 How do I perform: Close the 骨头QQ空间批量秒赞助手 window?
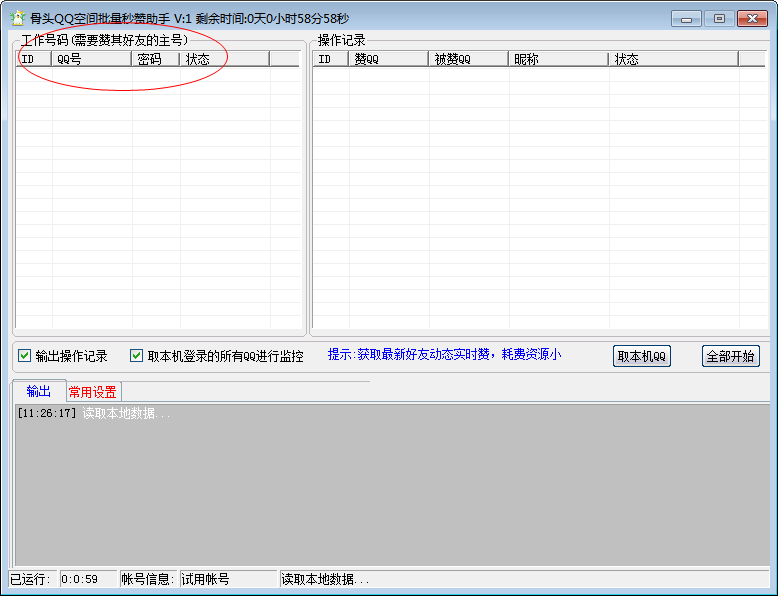click(x=752, y=19)
